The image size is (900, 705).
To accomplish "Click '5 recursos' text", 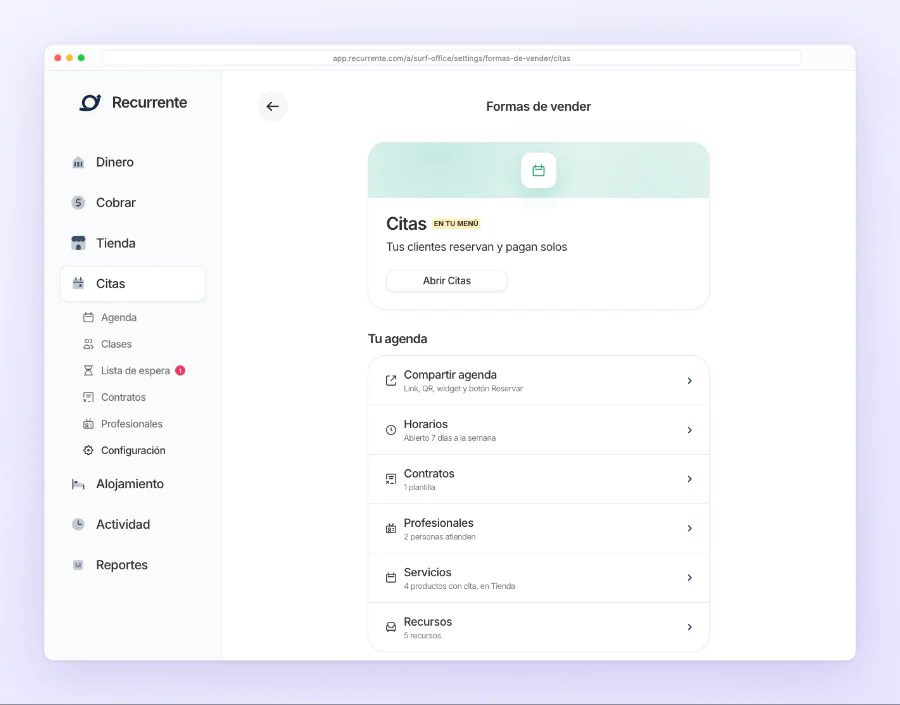I will (422, 636).
